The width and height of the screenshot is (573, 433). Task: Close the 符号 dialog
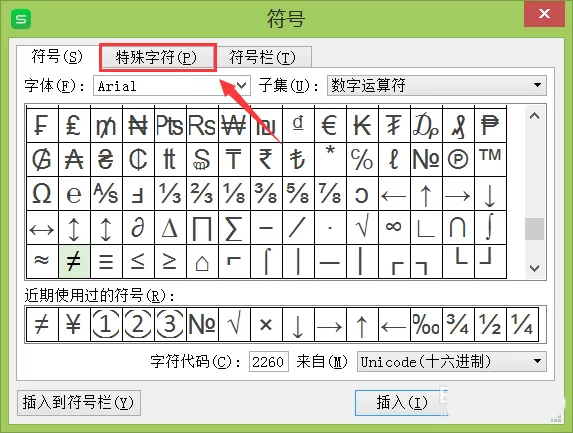544,14
